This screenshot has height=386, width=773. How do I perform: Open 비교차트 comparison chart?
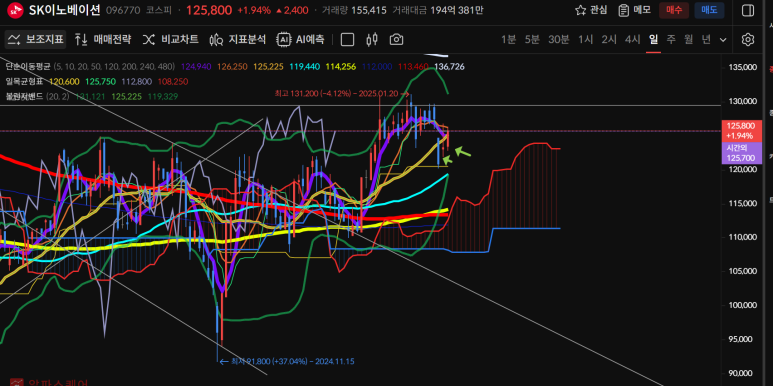click(x=171, y=39)
